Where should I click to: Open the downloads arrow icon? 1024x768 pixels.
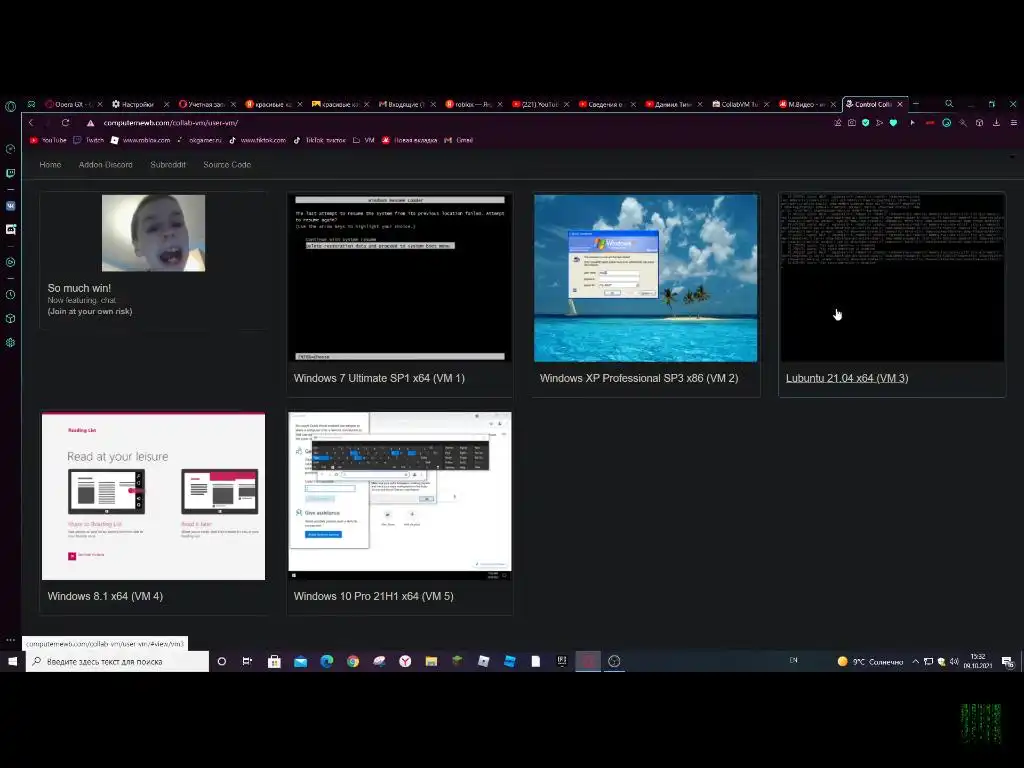(997, 123)
